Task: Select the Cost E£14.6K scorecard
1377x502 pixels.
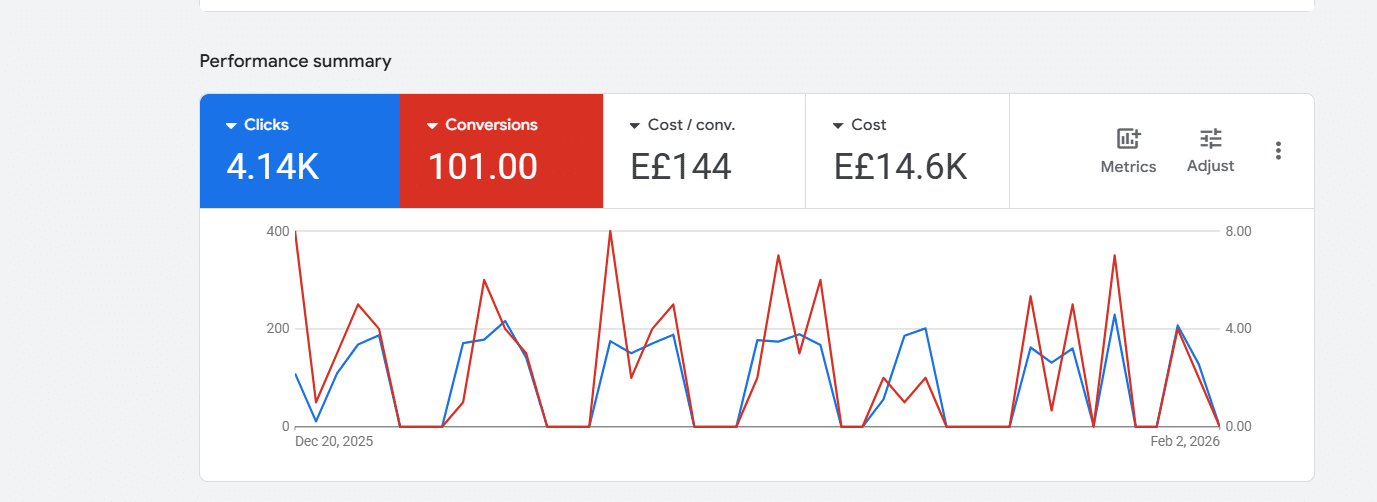Action: [907, 151]
